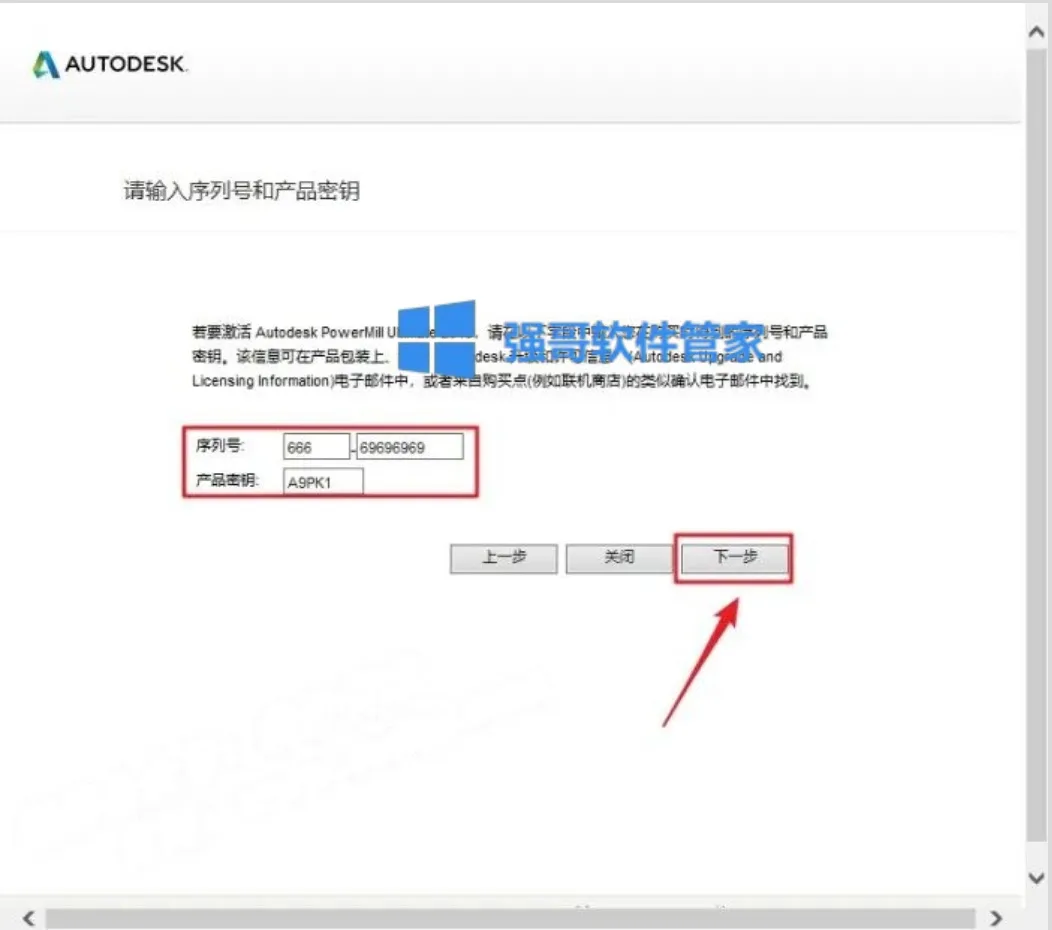The image size is (1052, 930).
Task: Focus the serial number field containing 69696969
Action: click(410, 447)
